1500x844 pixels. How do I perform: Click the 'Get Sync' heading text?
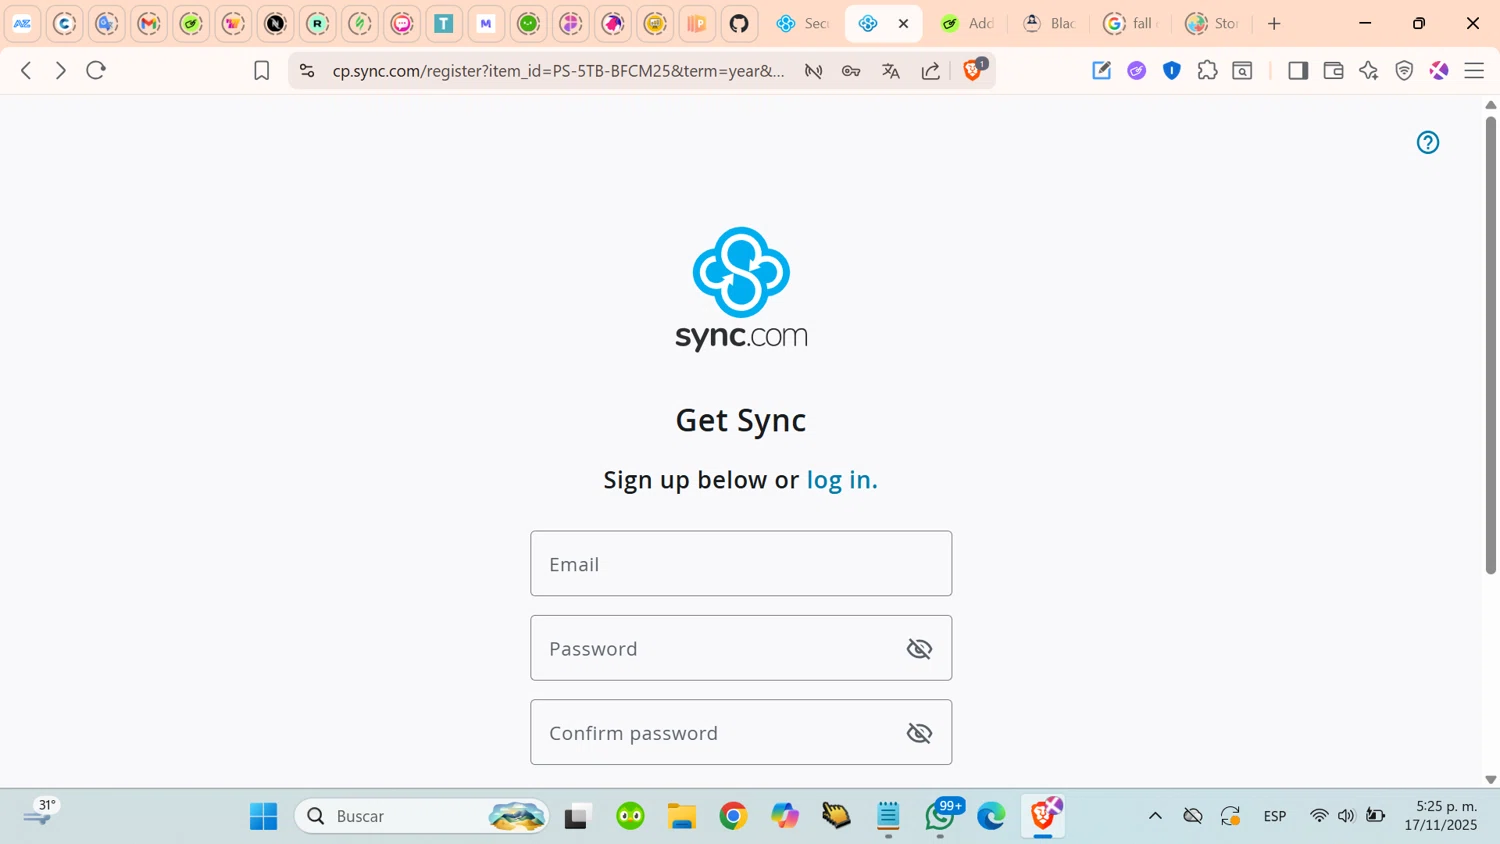point(741,420)
